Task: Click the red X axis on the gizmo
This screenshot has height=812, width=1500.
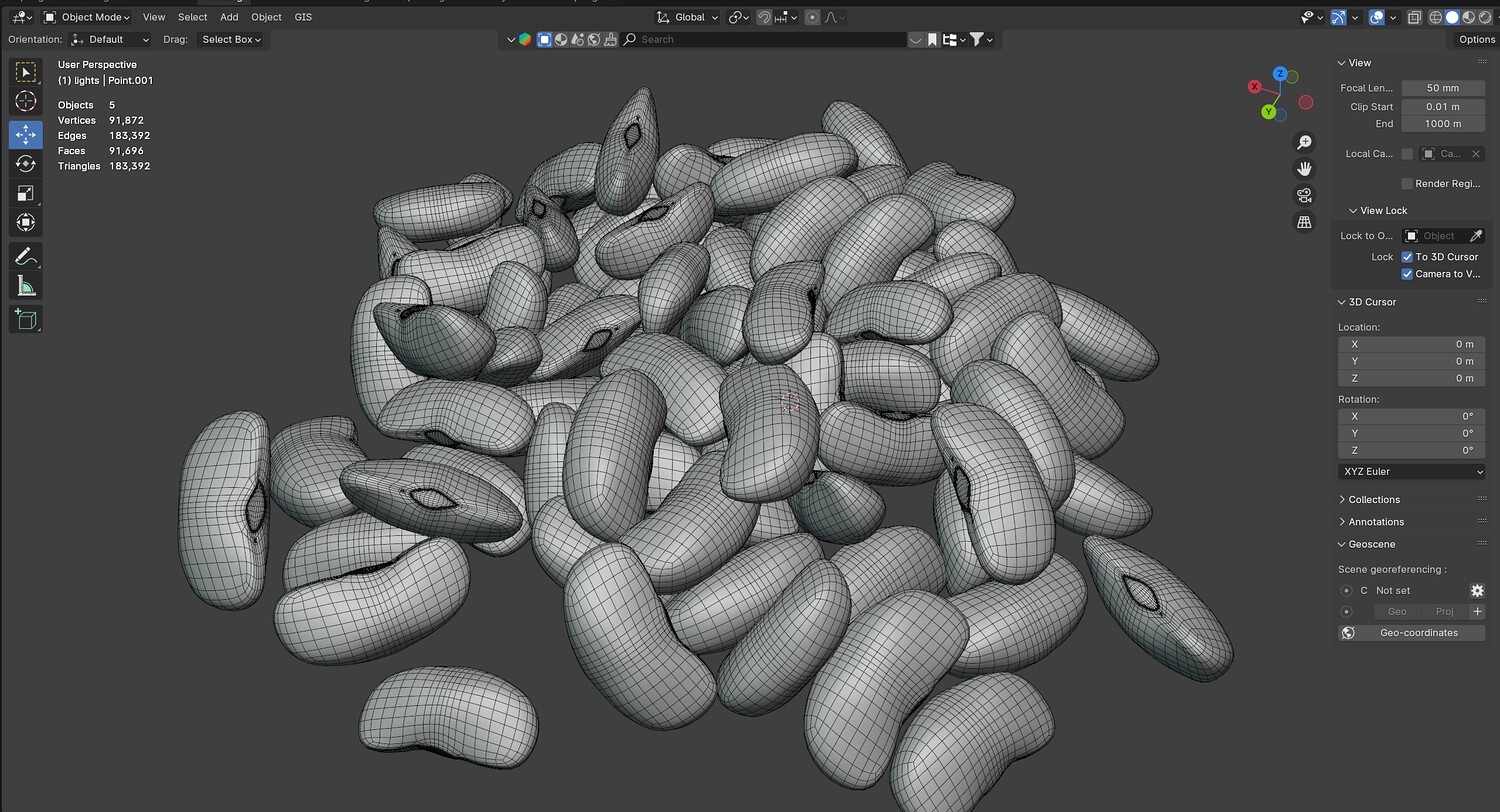Action: click(1255, 87)
